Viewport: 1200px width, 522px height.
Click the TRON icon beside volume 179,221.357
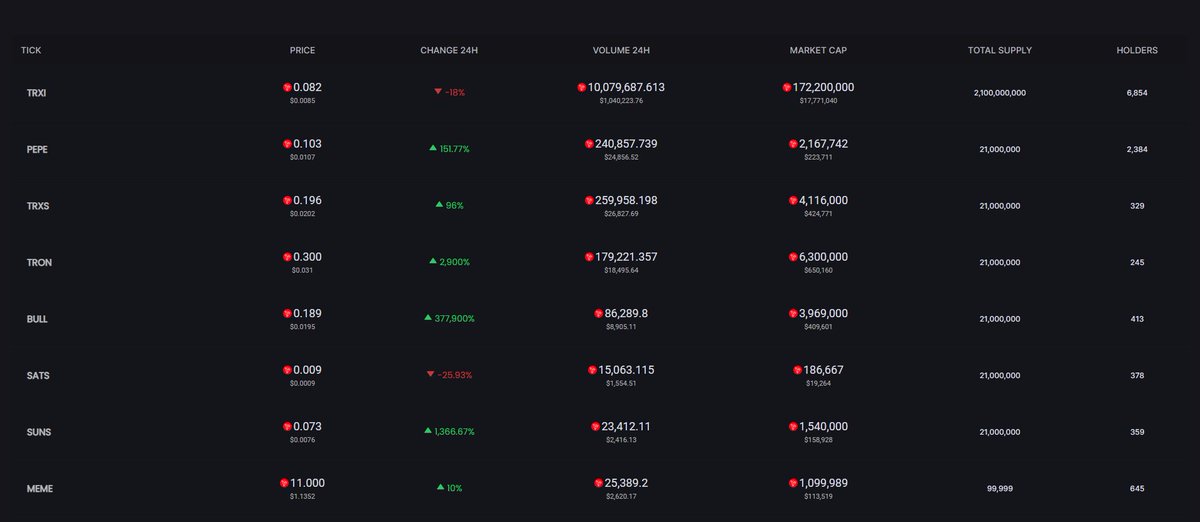pos(589,257)
